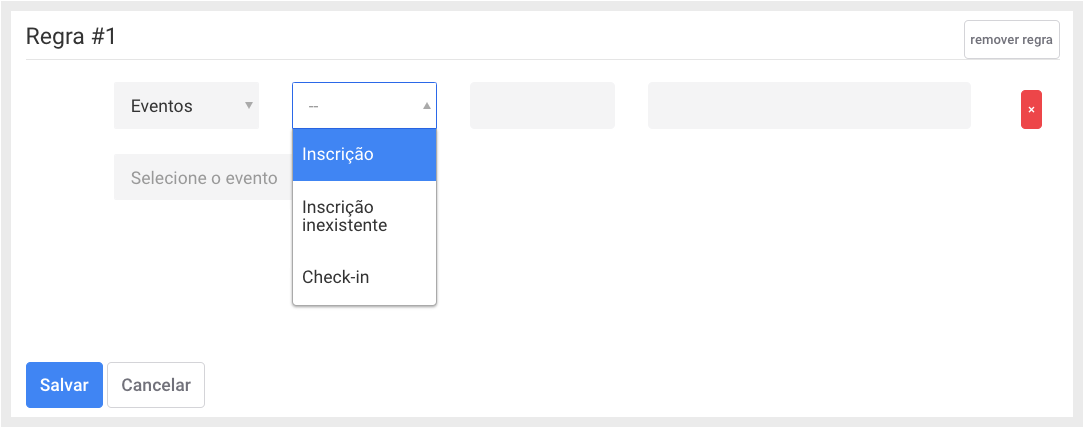Click the divider line under Regra #1
This screenshot has width=1083, height=427.
542,59
